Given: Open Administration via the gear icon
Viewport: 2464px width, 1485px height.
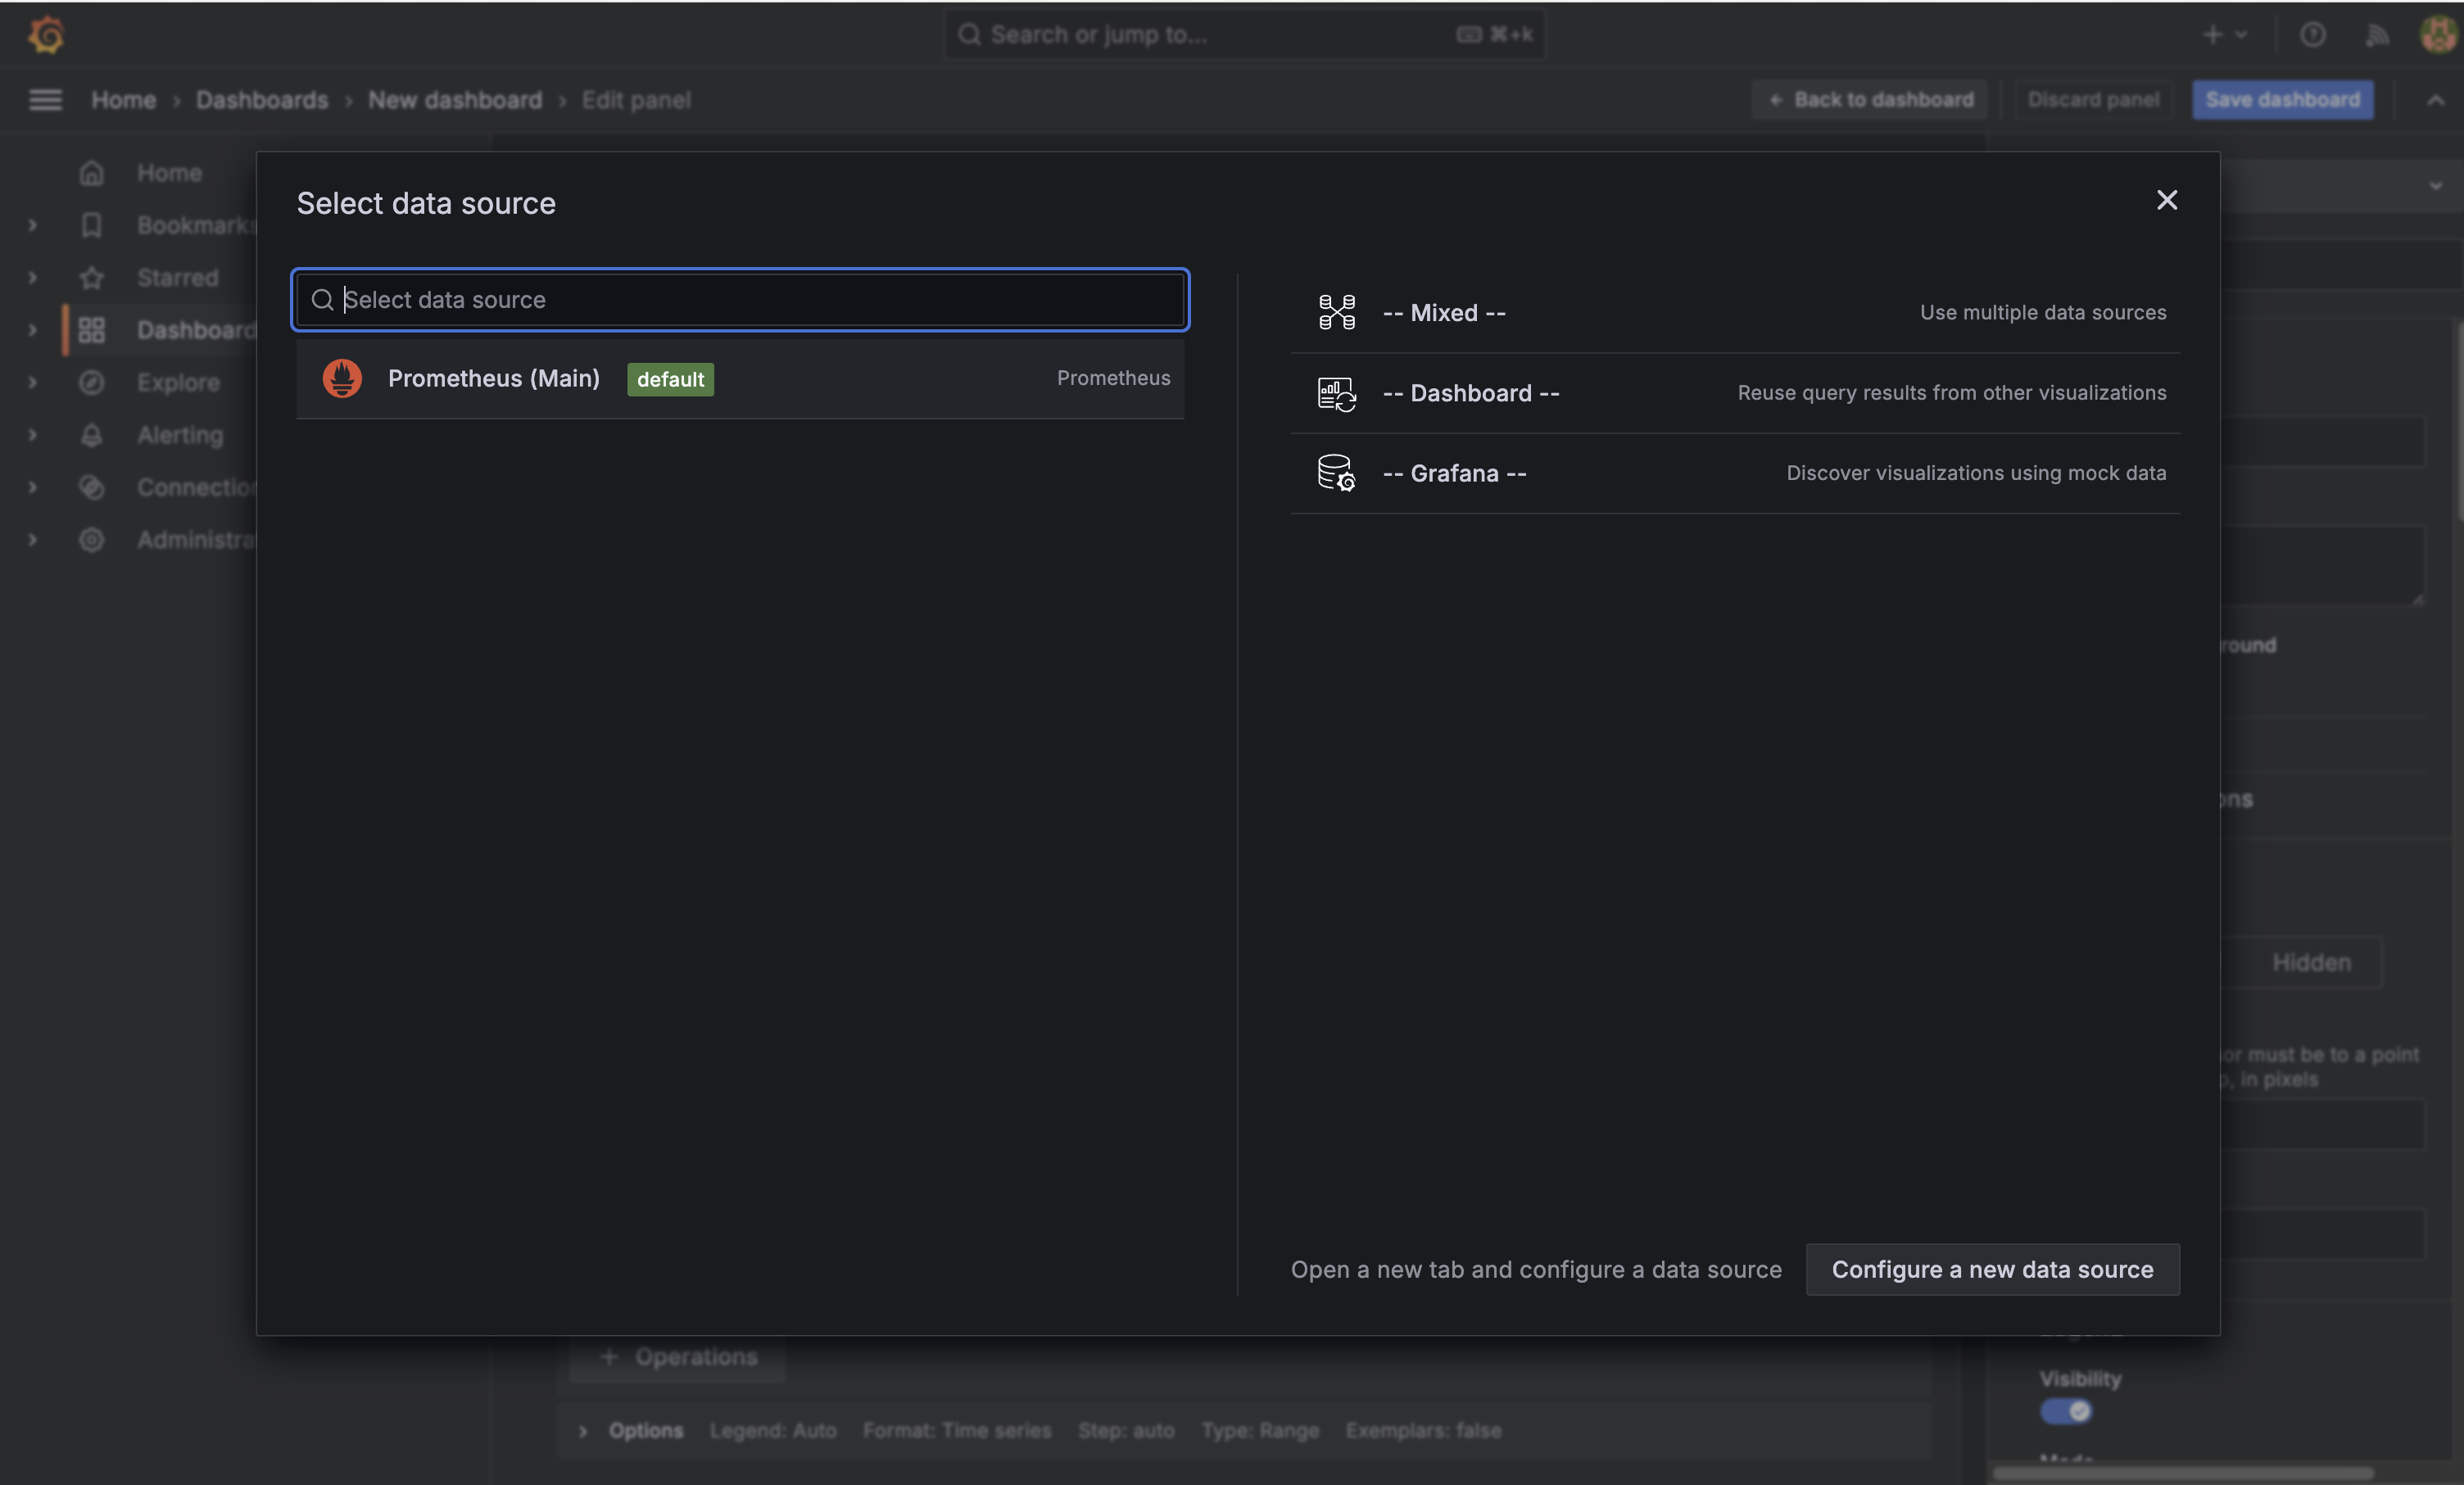Looking at the screenshot, I should [x=91, y=539].
